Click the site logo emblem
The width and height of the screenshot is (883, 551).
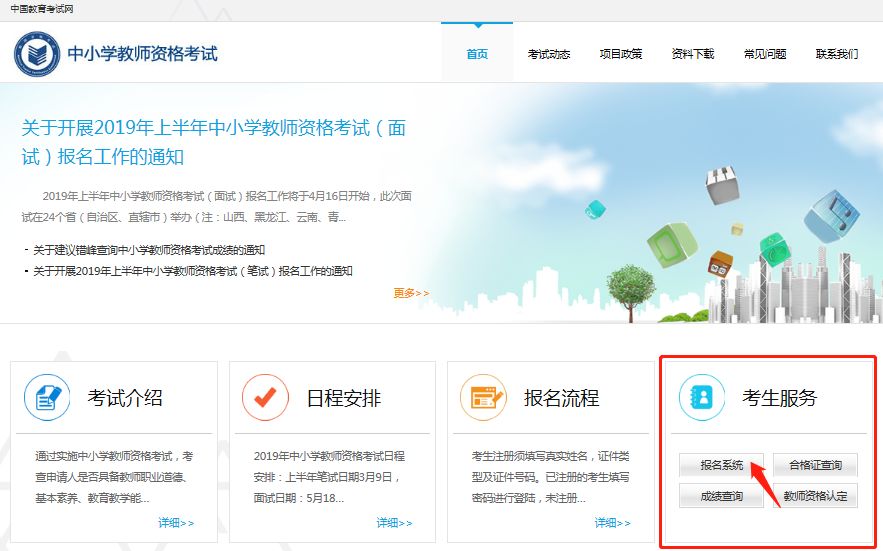37,54
